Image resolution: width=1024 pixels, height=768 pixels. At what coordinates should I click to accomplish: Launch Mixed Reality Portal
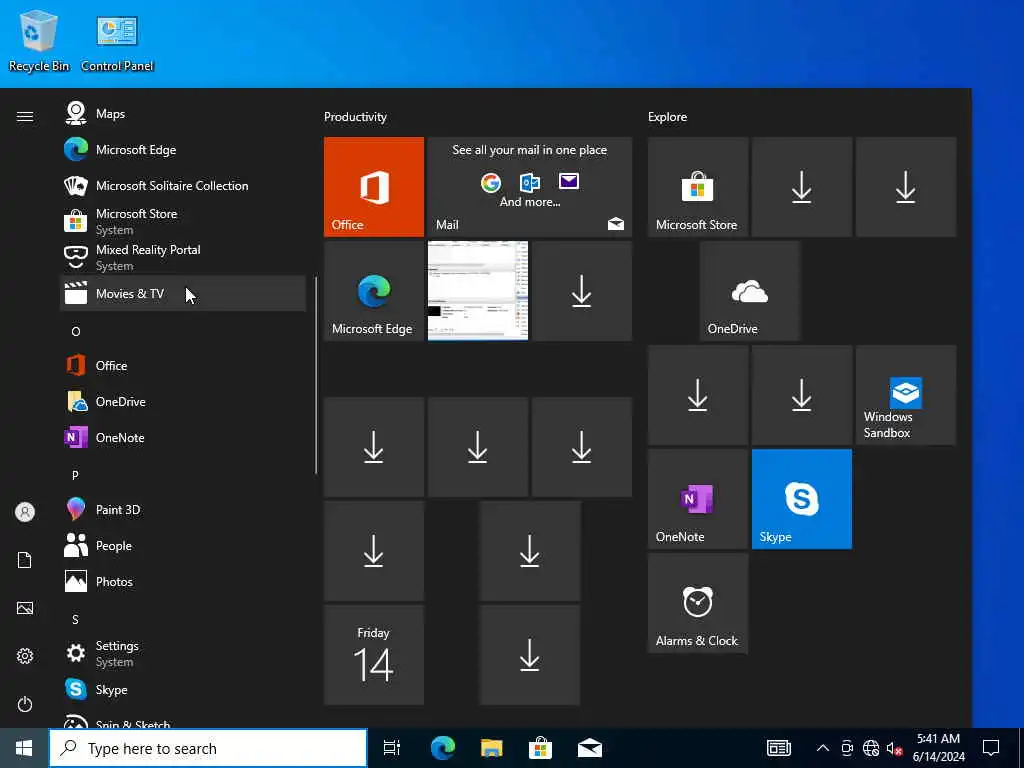(x=183, y=257)
